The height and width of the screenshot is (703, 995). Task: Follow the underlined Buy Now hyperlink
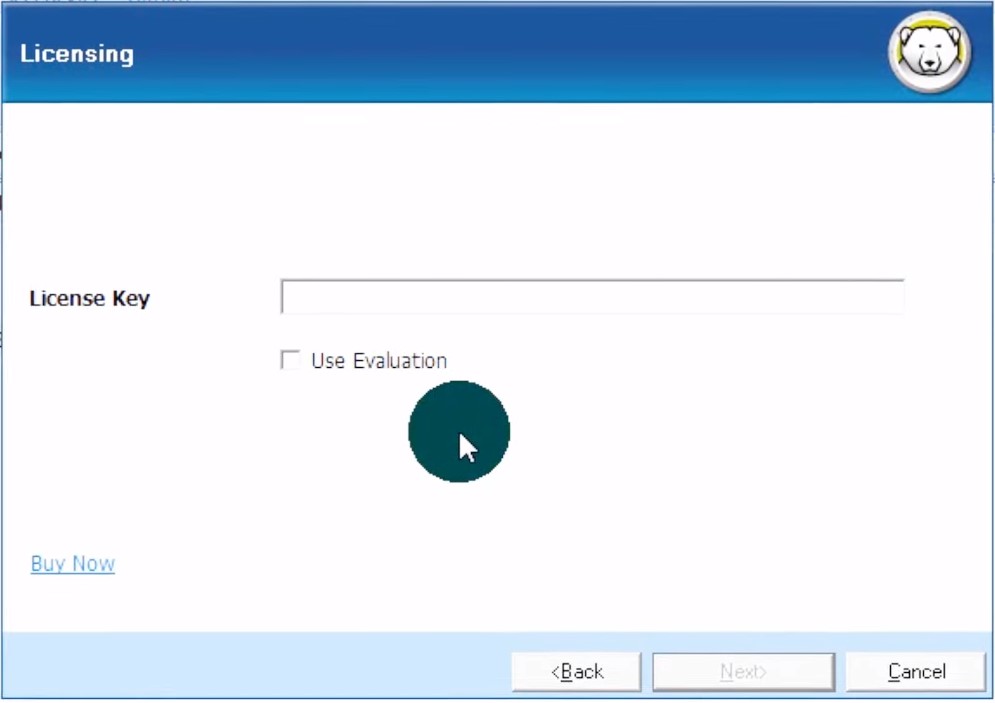73,564
